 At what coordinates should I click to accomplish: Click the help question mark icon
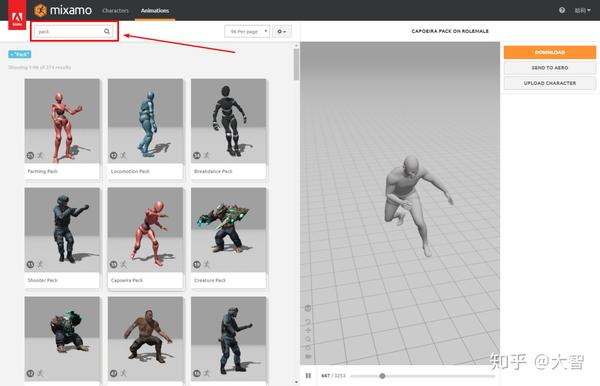[x=562, y=10]
